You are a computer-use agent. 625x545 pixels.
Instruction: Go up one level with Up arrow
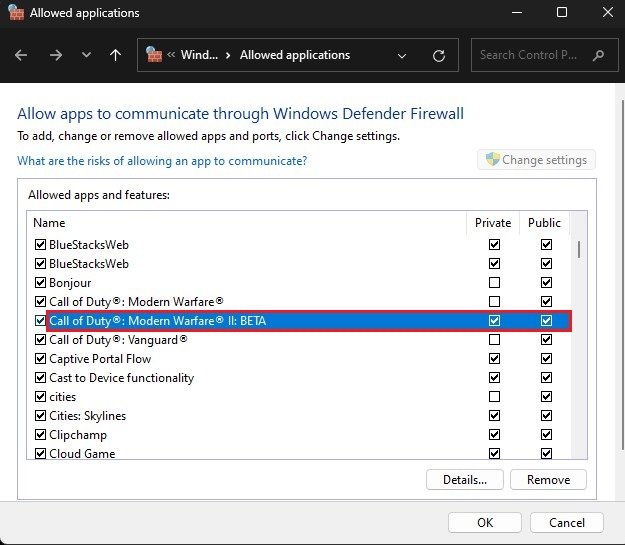(x=115, y=56)
